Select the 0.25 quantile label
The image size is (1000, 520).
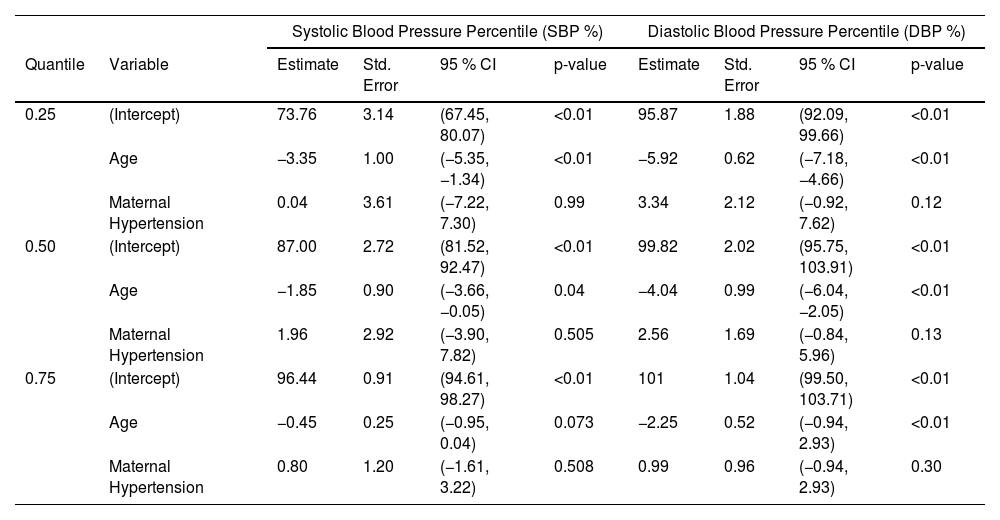(x=40, y=115)
